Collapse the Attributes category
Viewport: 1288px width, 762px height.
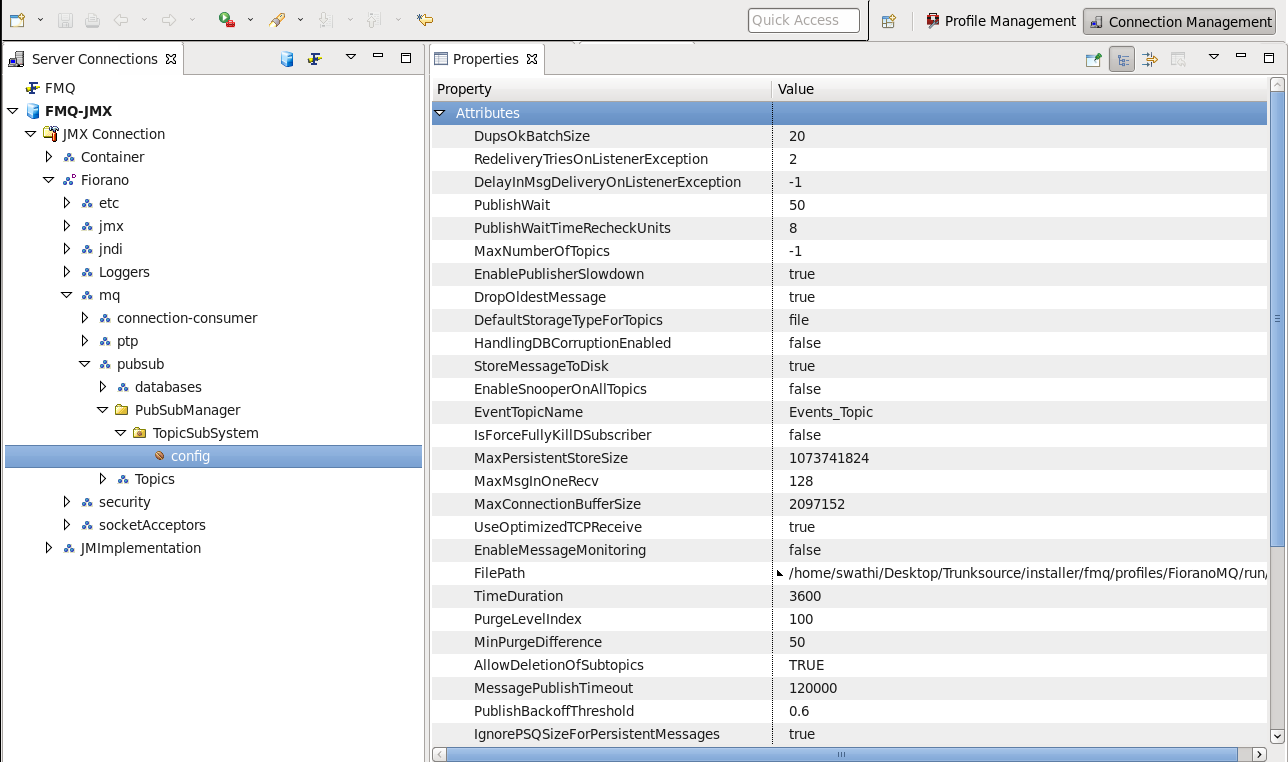tap(440, 113)
